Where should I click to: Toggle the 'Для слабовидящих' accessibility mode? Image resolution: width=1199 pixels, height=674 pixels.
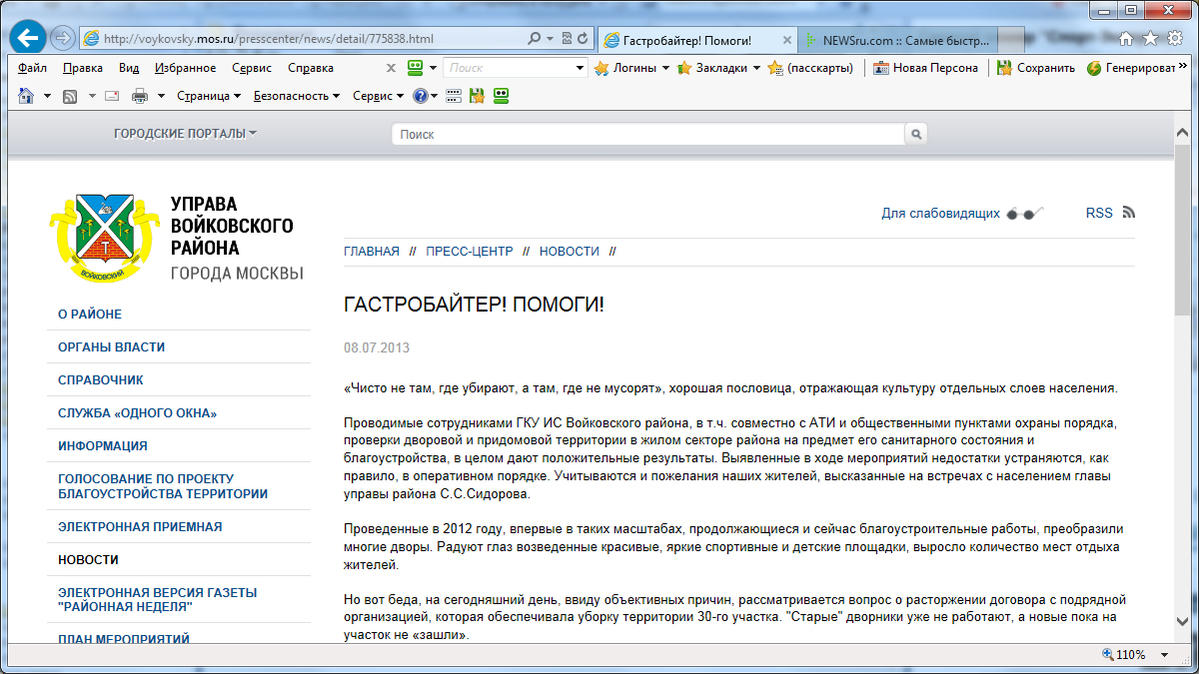pos(940,213)
